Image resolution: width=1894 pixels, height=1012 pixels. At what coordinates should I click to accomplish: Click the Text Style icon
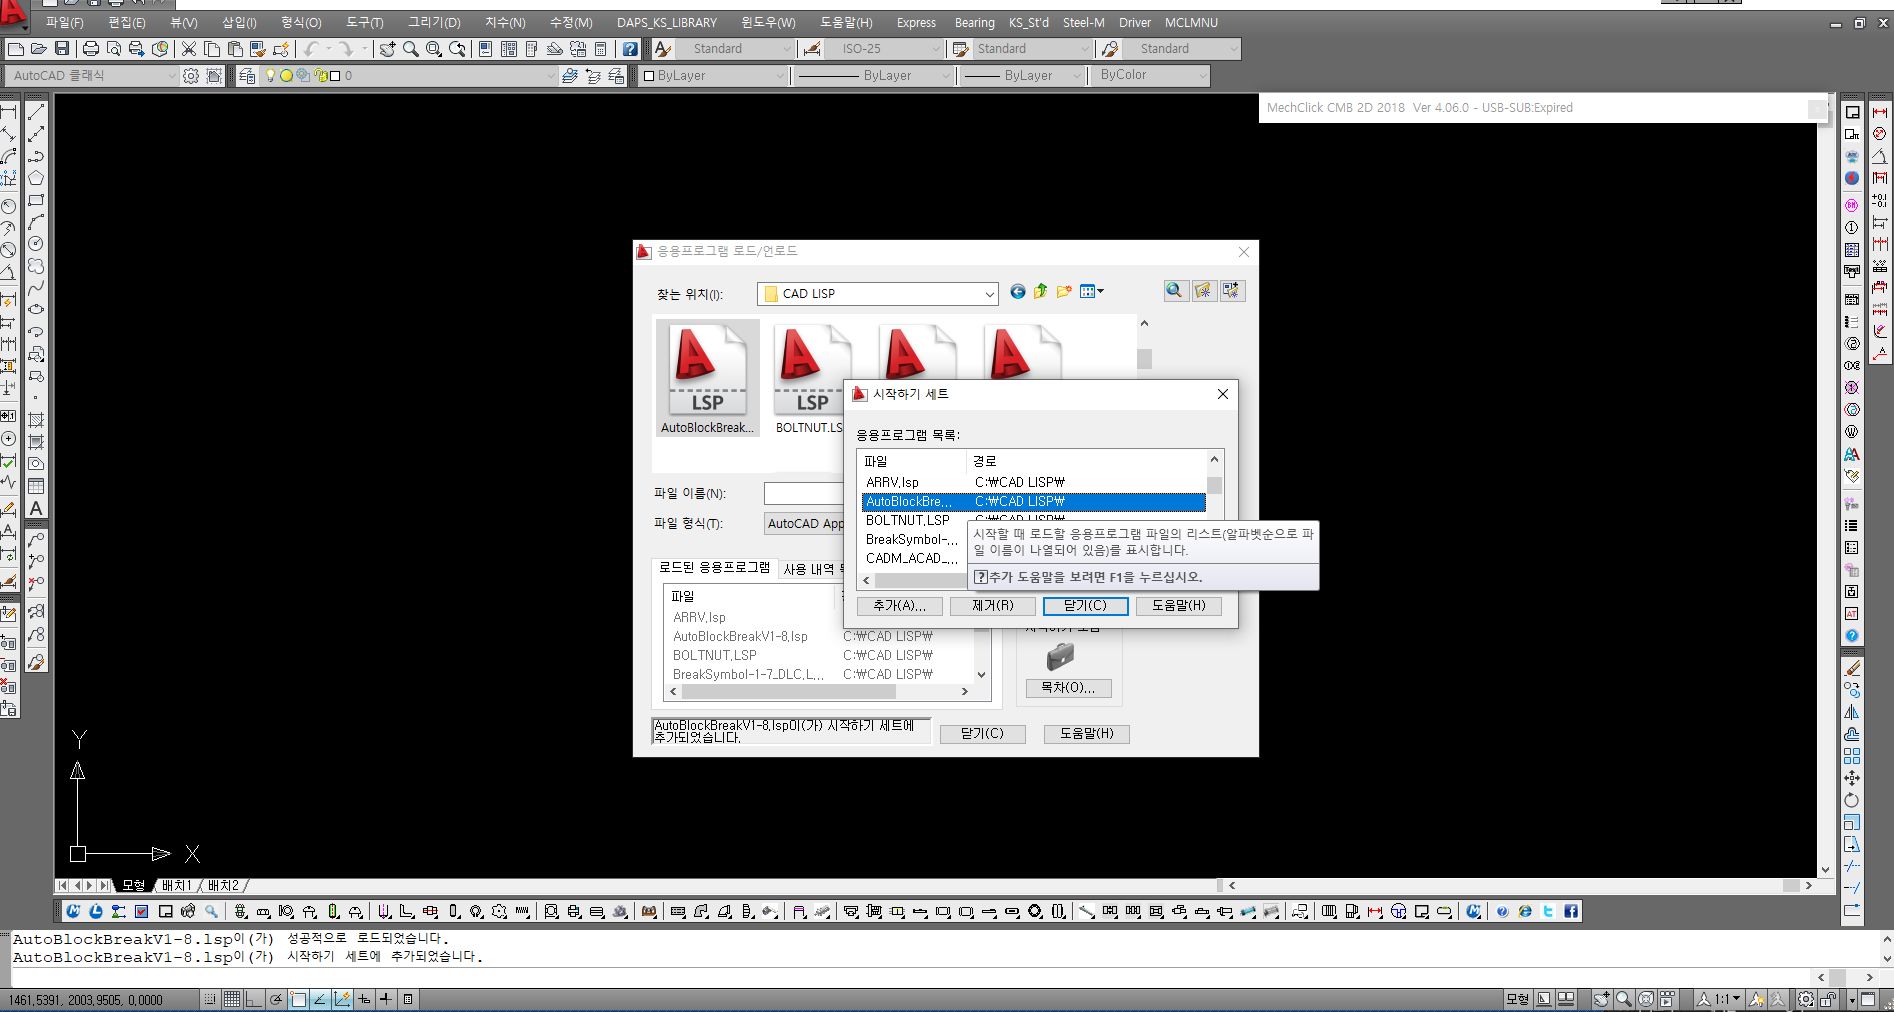click(x=663, y=49)
